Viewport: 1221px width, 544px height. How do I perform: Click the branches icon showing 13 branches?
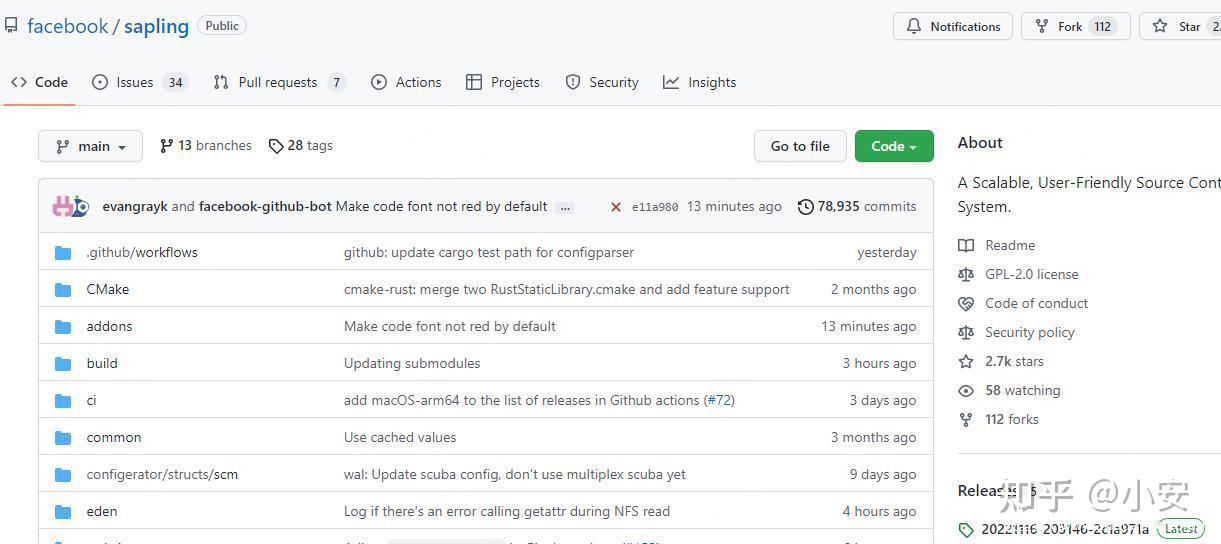pyautogui.click(x=167, y=146)
